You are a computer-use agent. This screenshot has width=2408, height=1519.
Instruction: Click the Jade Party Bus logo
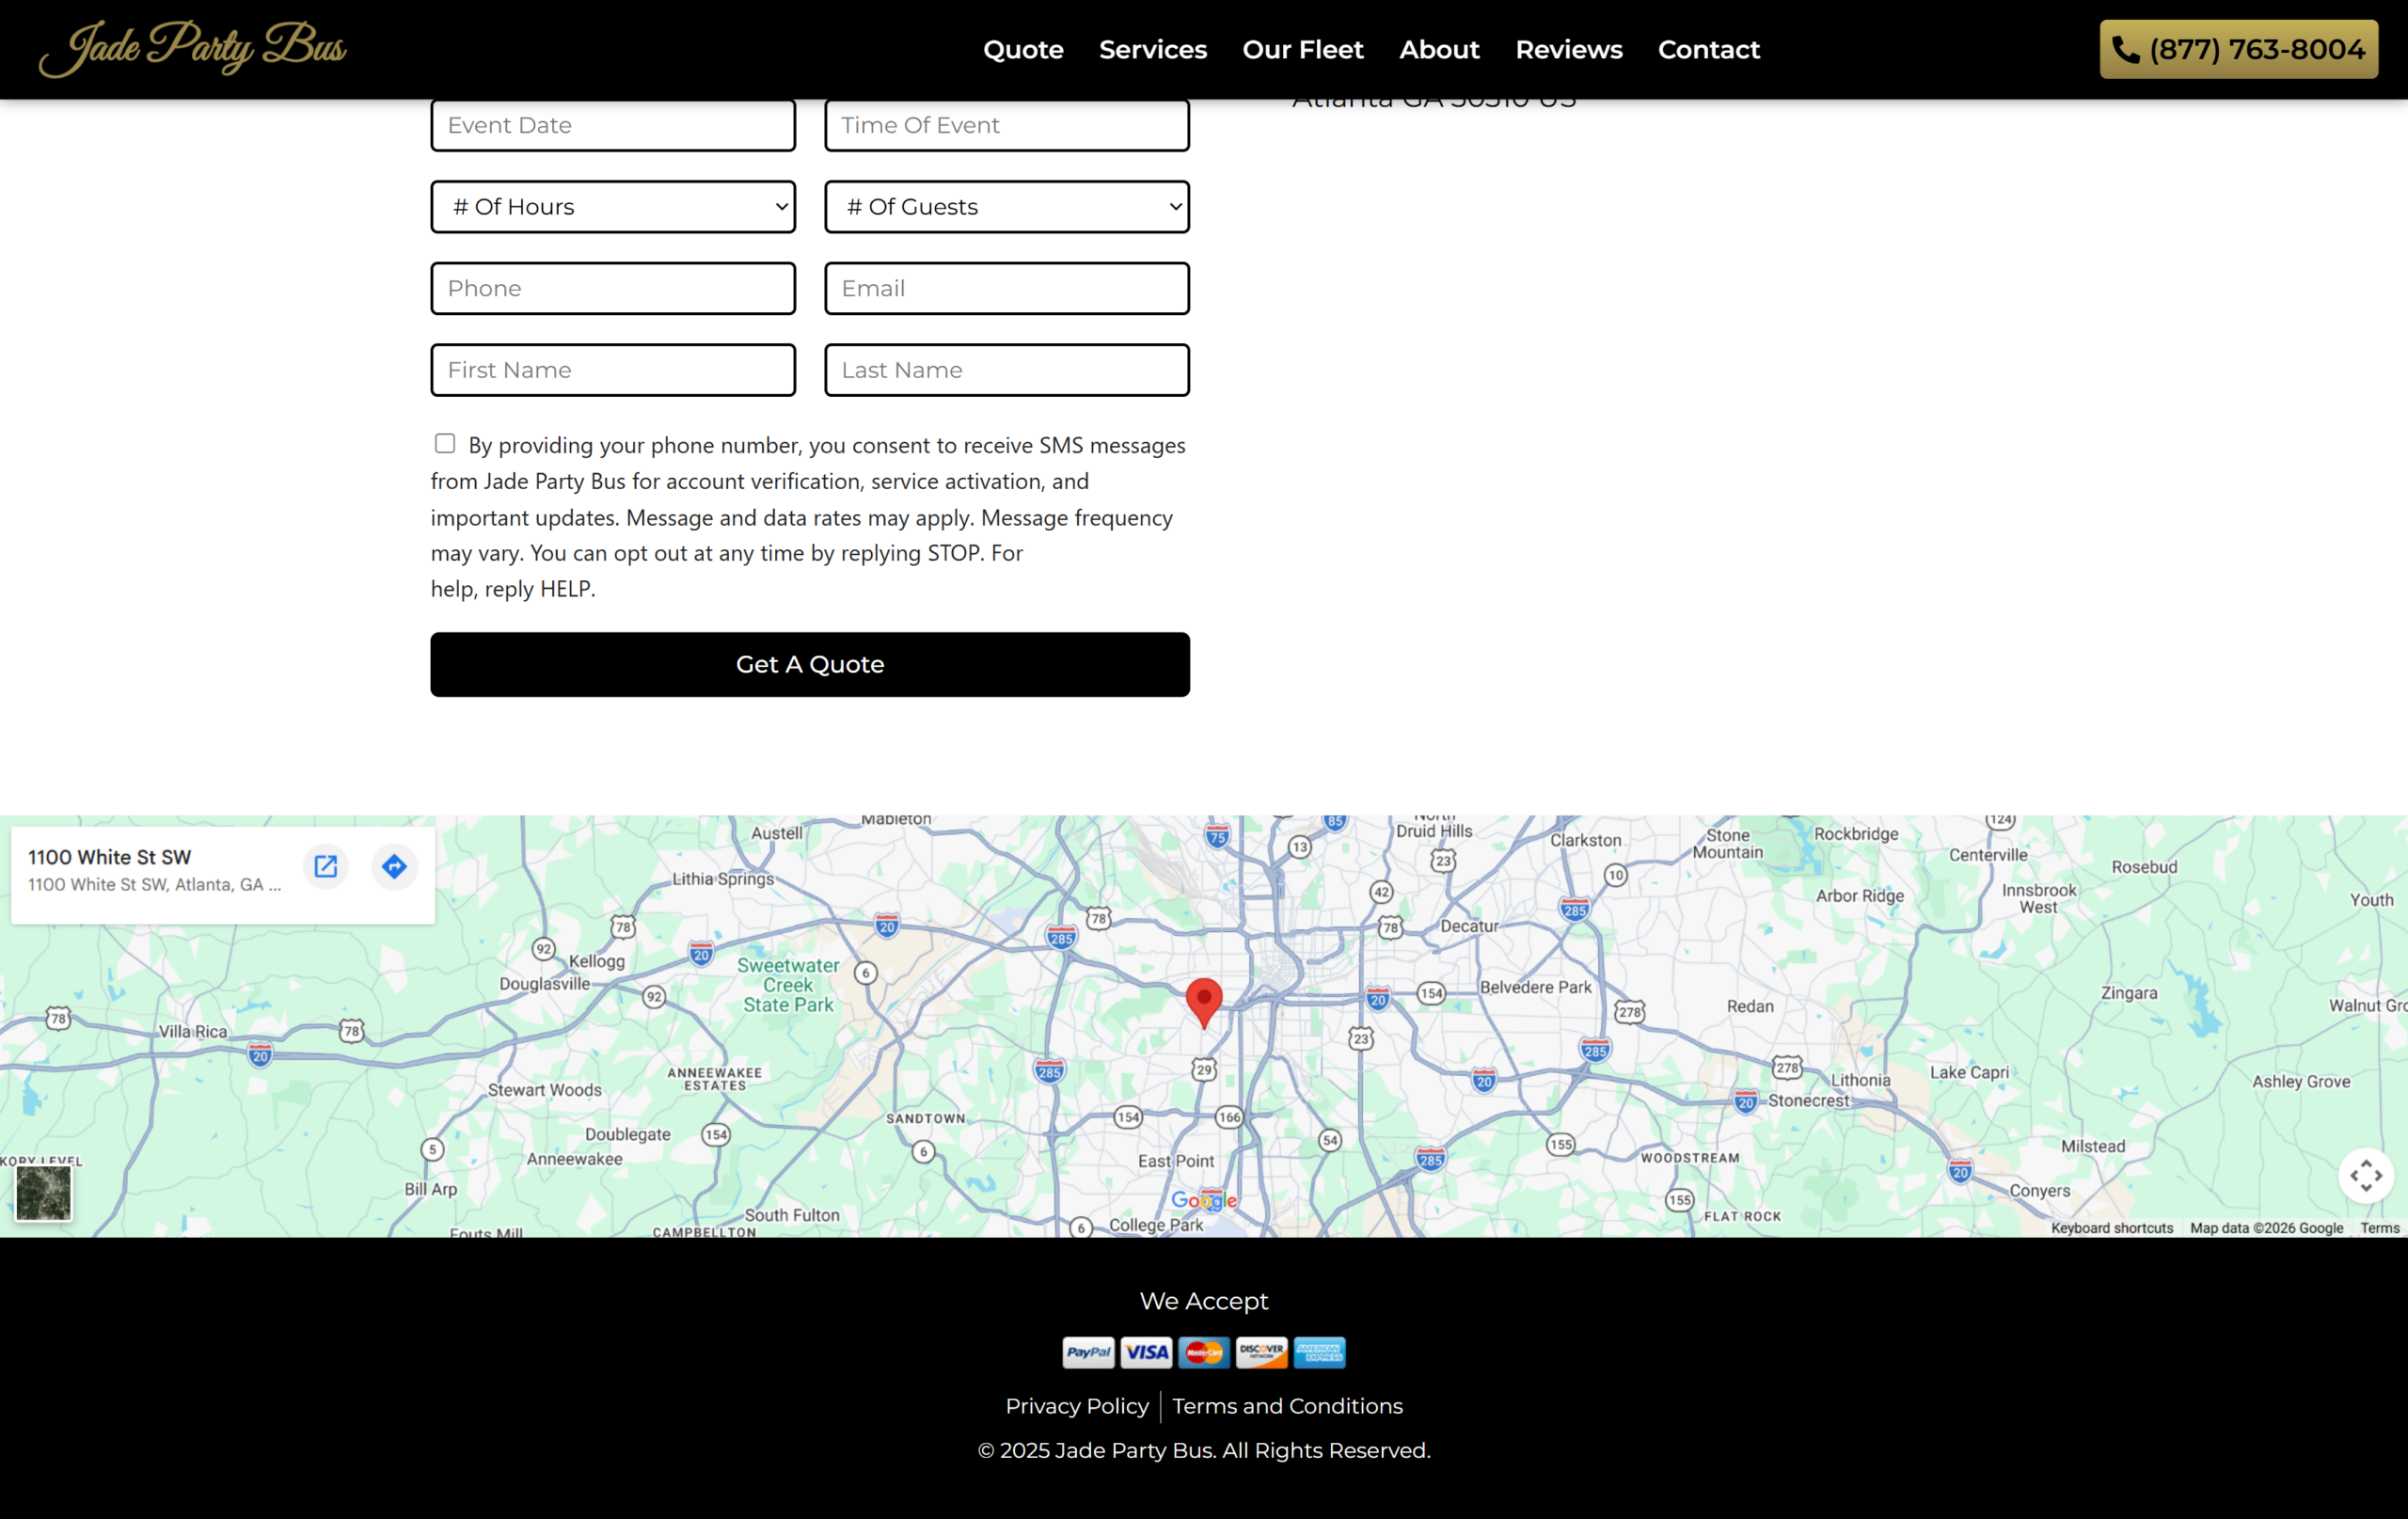click(192, 47)
